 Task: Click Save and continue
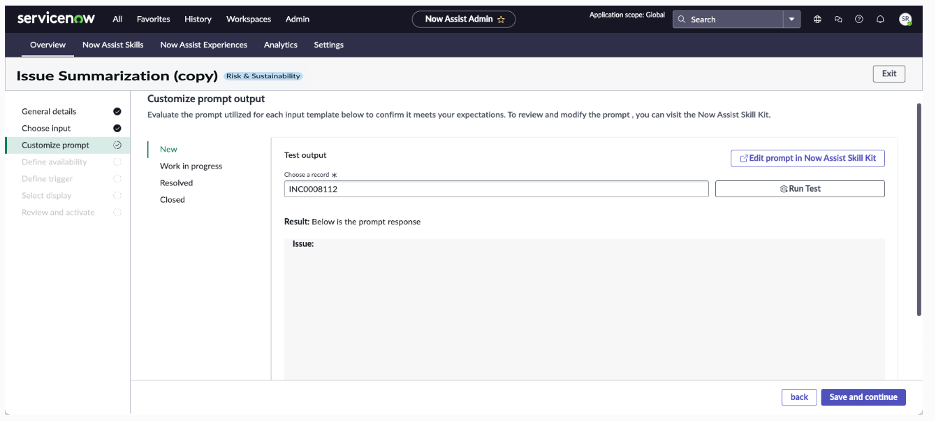coord(863,397)
